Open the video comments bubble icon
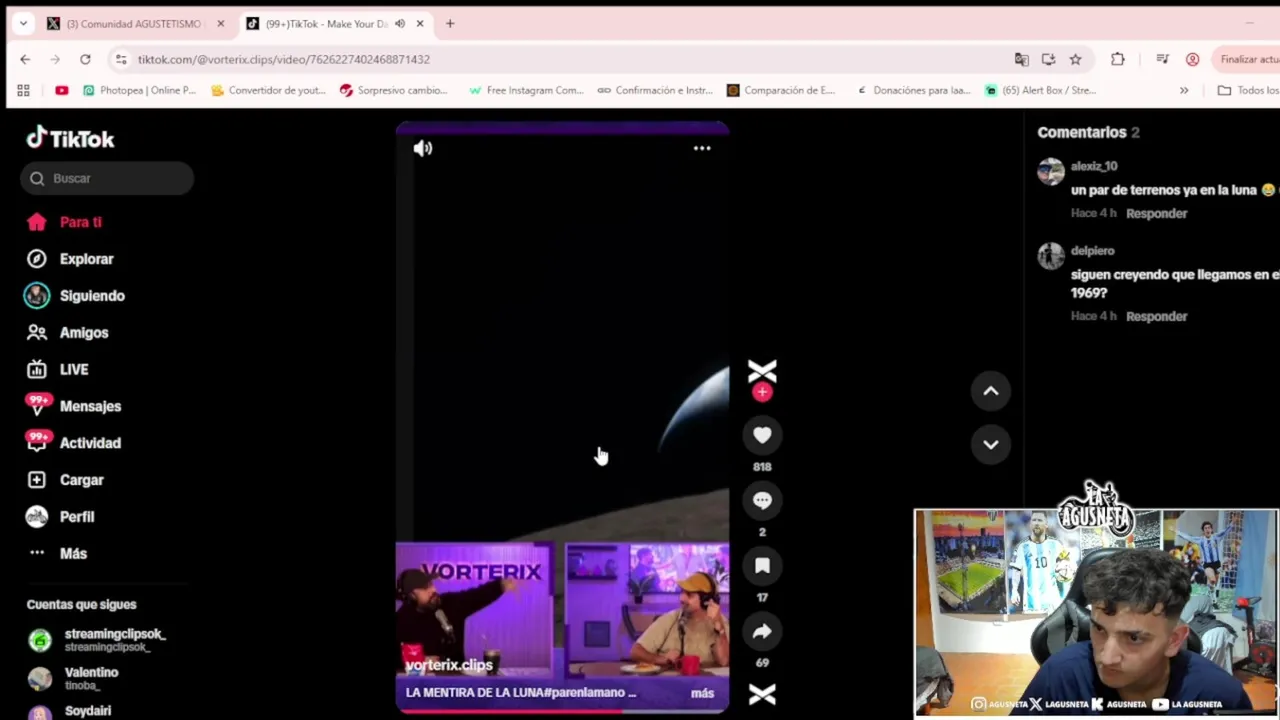Image resolution: width=1280 pixels, height=720 pixels. (762, 500)
